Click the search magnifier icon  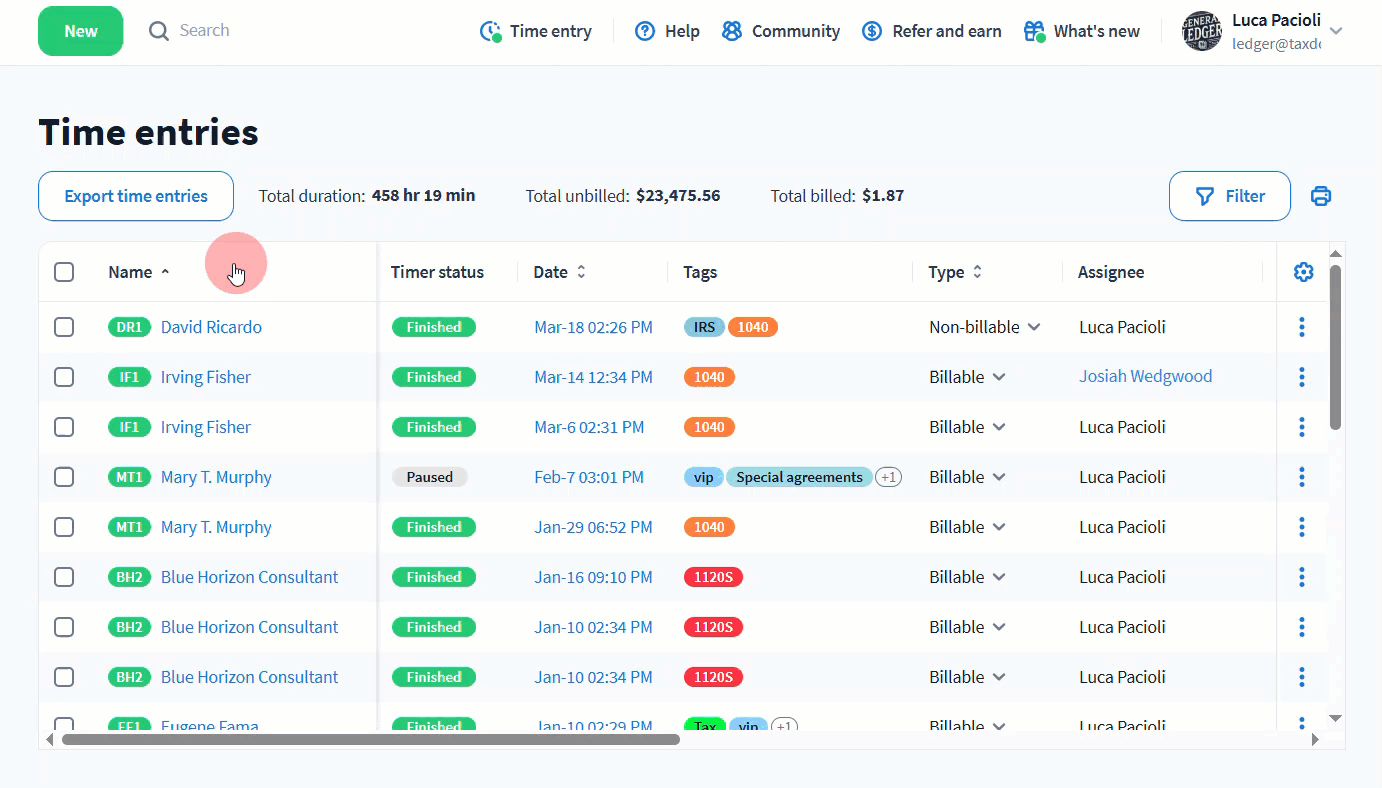click(159, 31)
